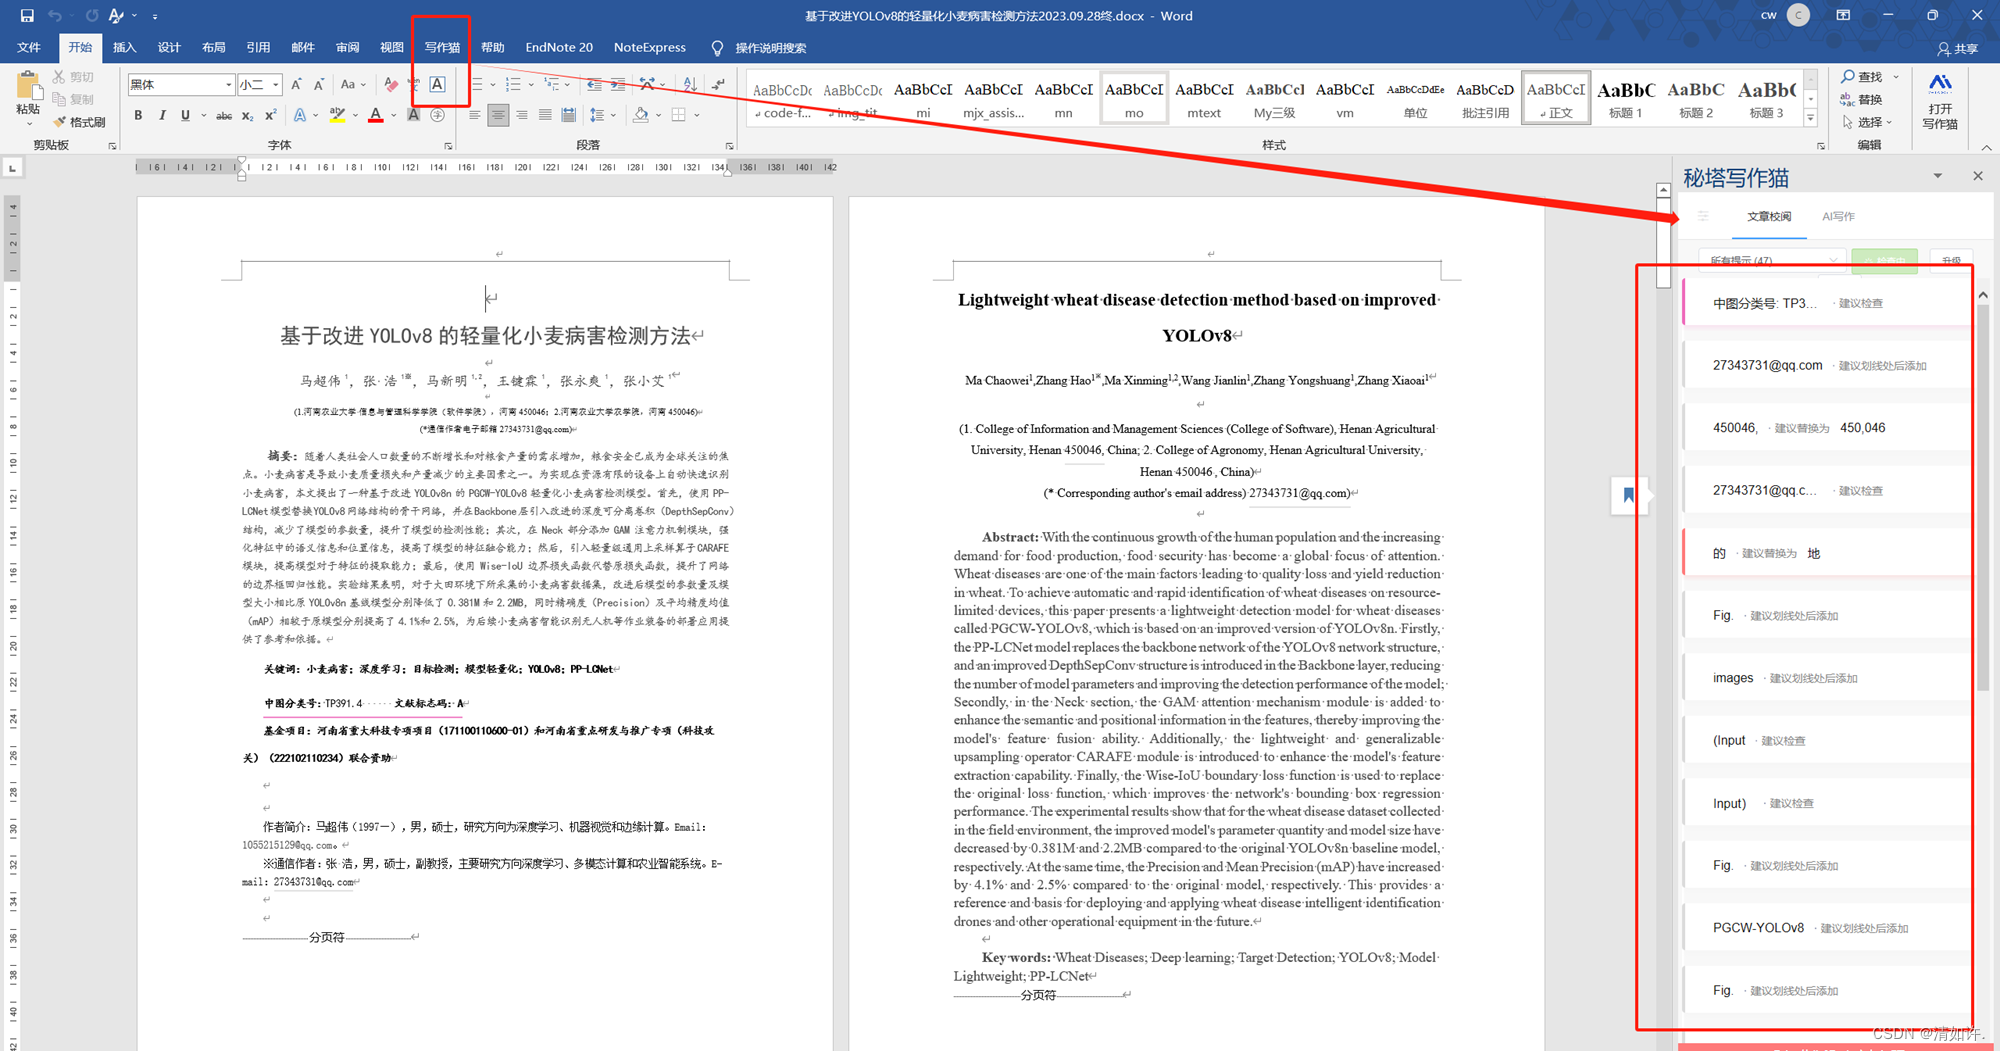Open the Font dialog launcher

[448, 146]
